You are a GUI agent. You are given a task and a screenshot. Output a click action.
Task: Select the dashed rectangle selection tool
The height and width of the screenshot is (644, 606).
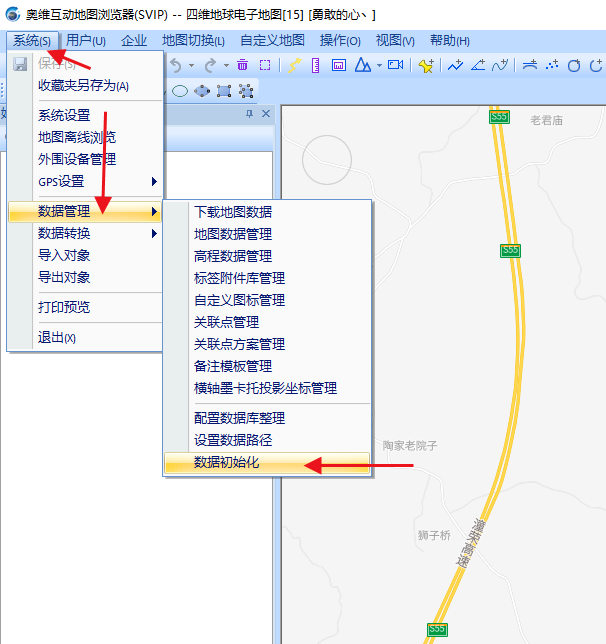pyautogui.click(x=265, y=65)
